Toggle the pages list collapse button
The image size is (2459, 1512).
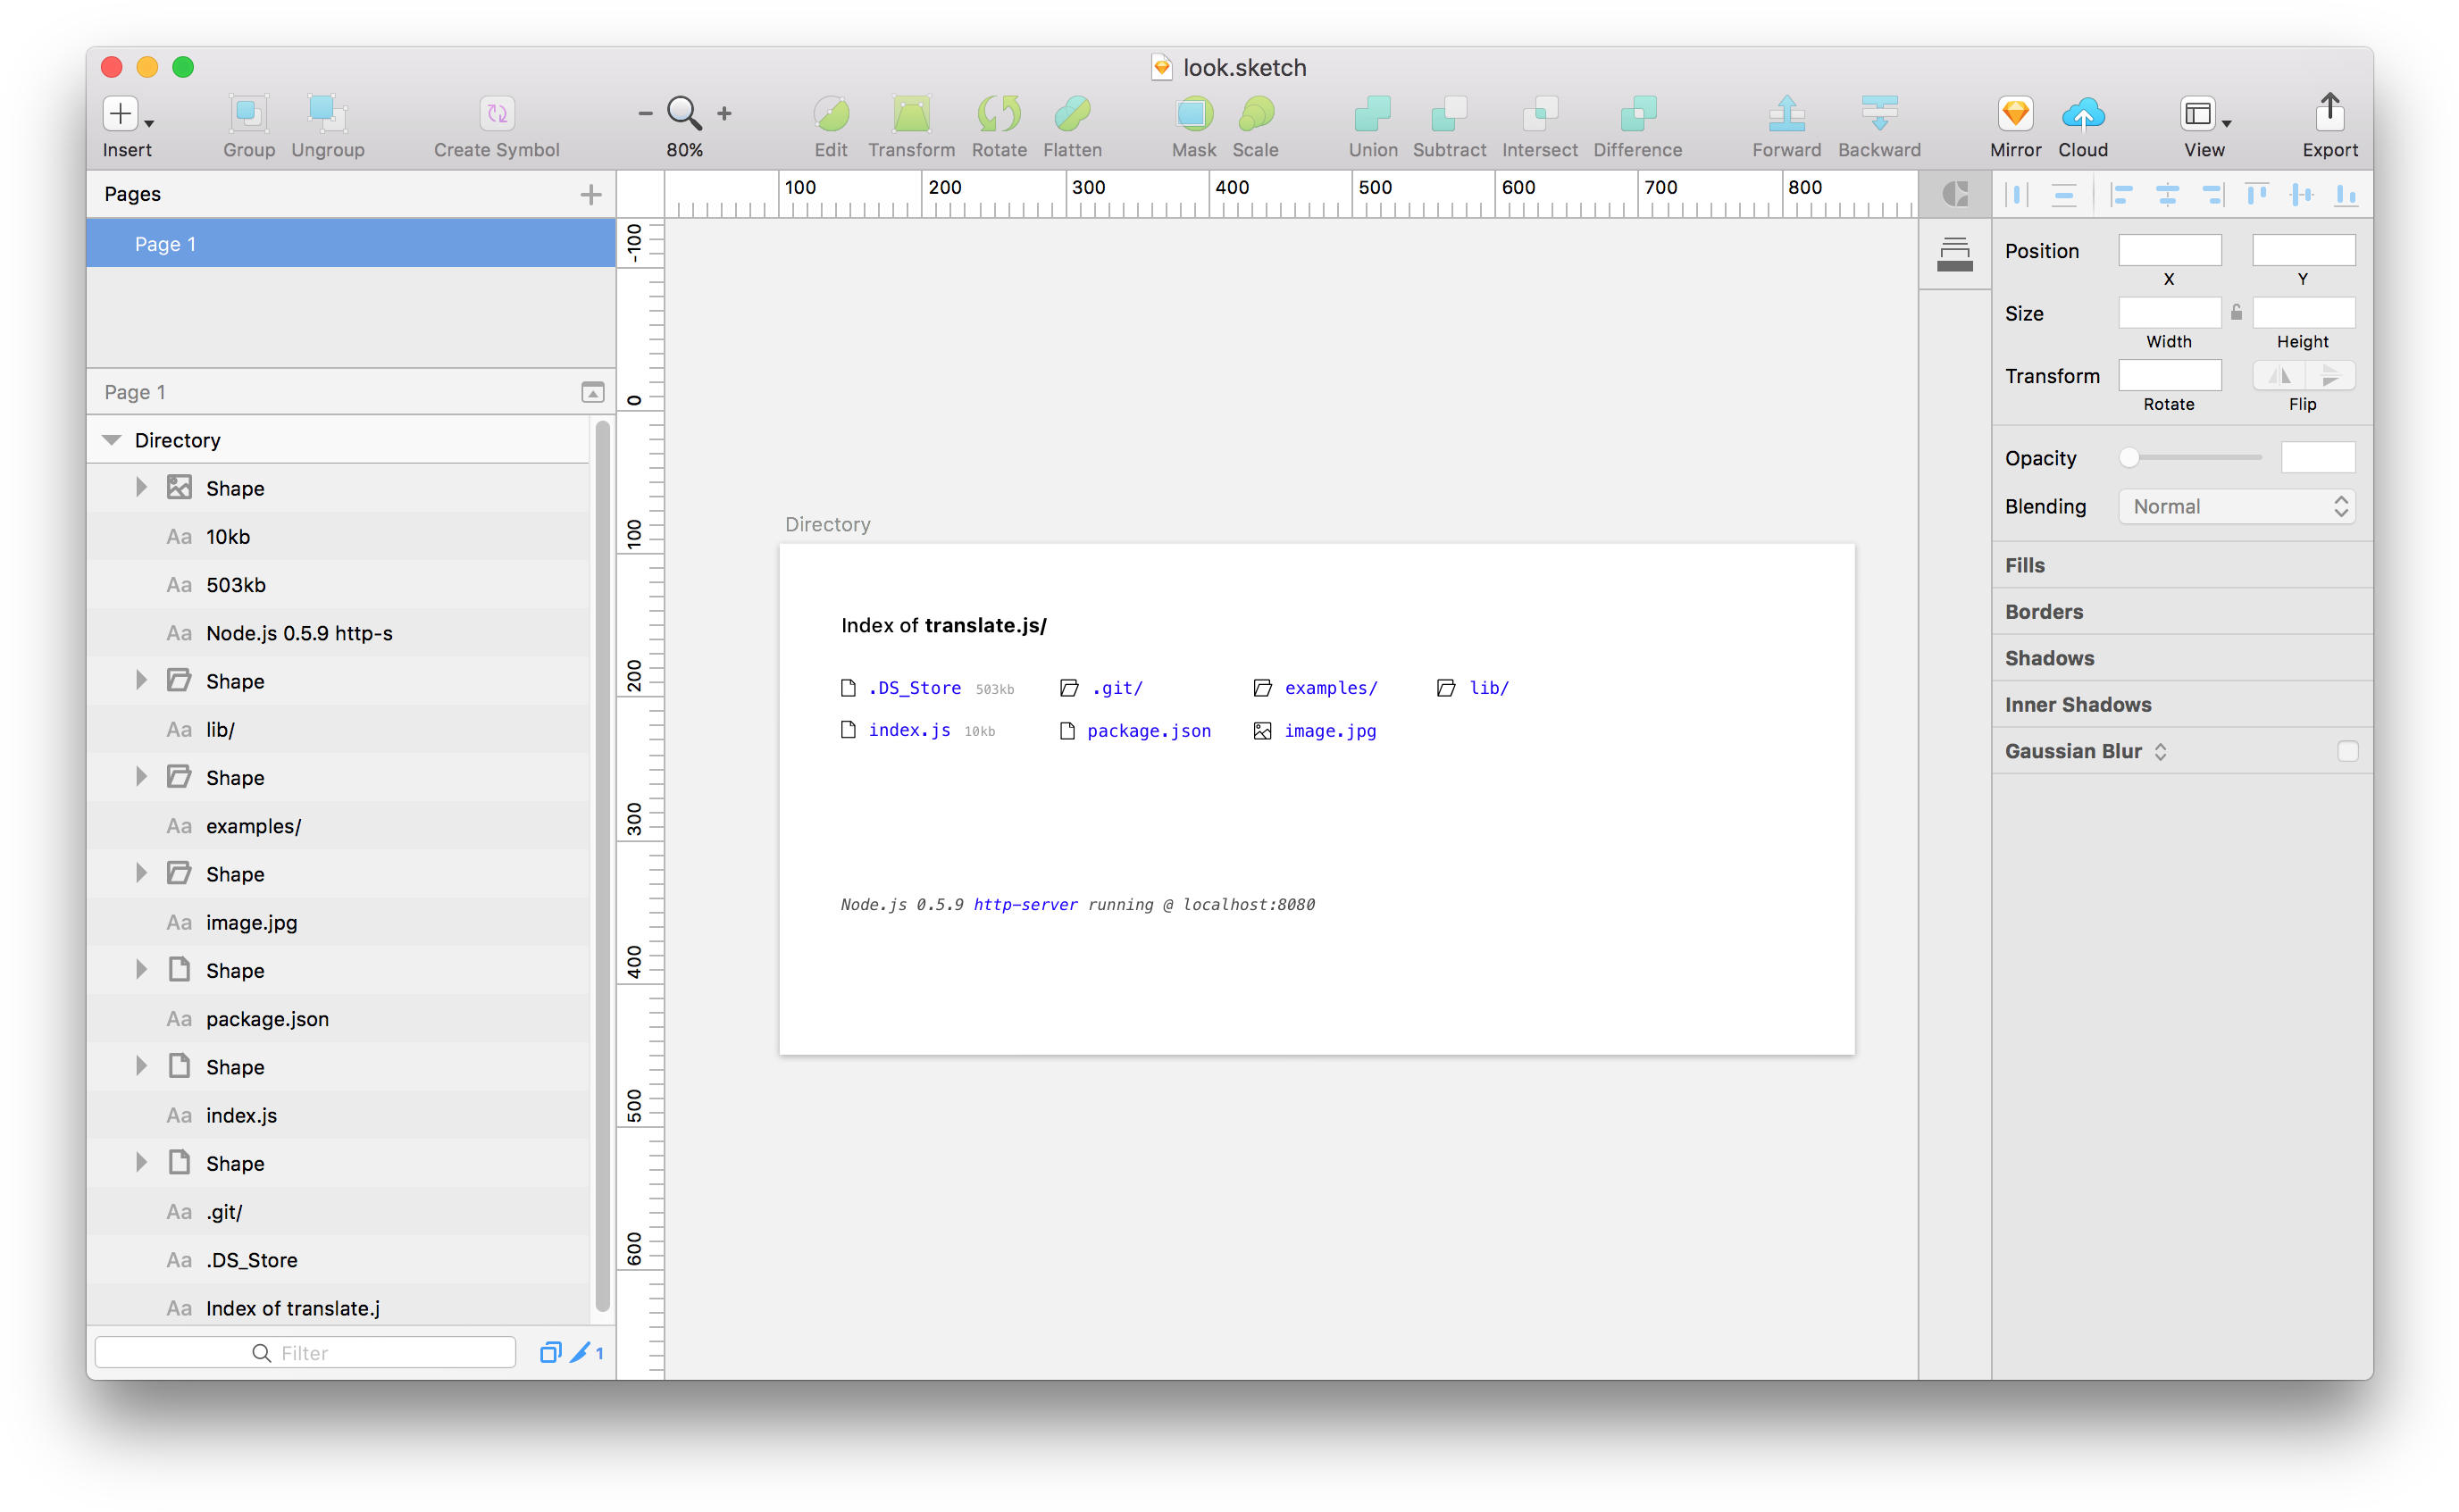point(592,392)
